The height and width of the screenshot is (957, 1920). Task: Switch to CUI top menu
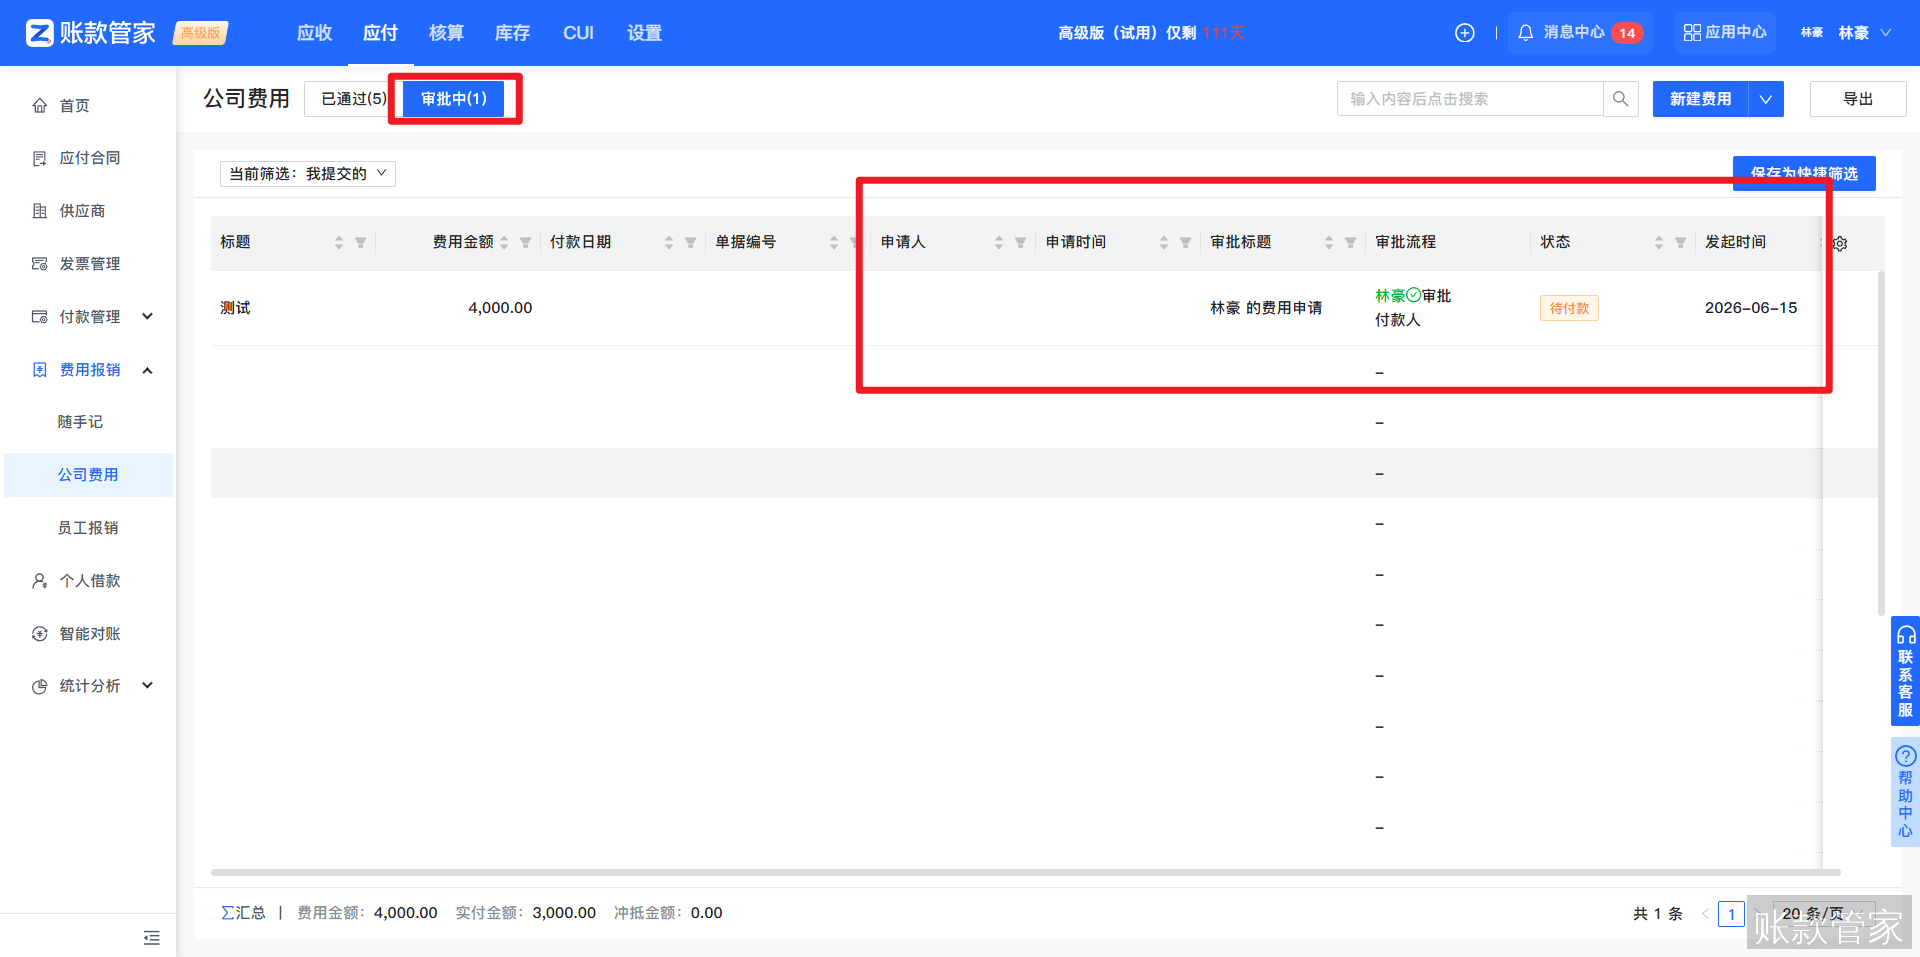578,33
